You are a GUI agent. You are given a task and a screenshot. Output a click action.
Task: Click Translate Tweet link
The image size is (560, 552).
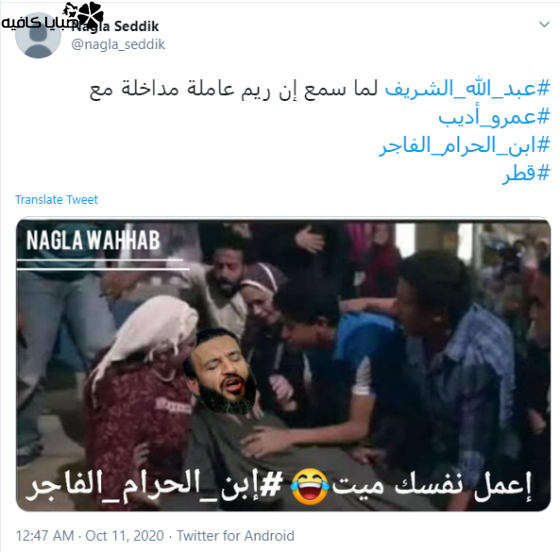(56, 200)
